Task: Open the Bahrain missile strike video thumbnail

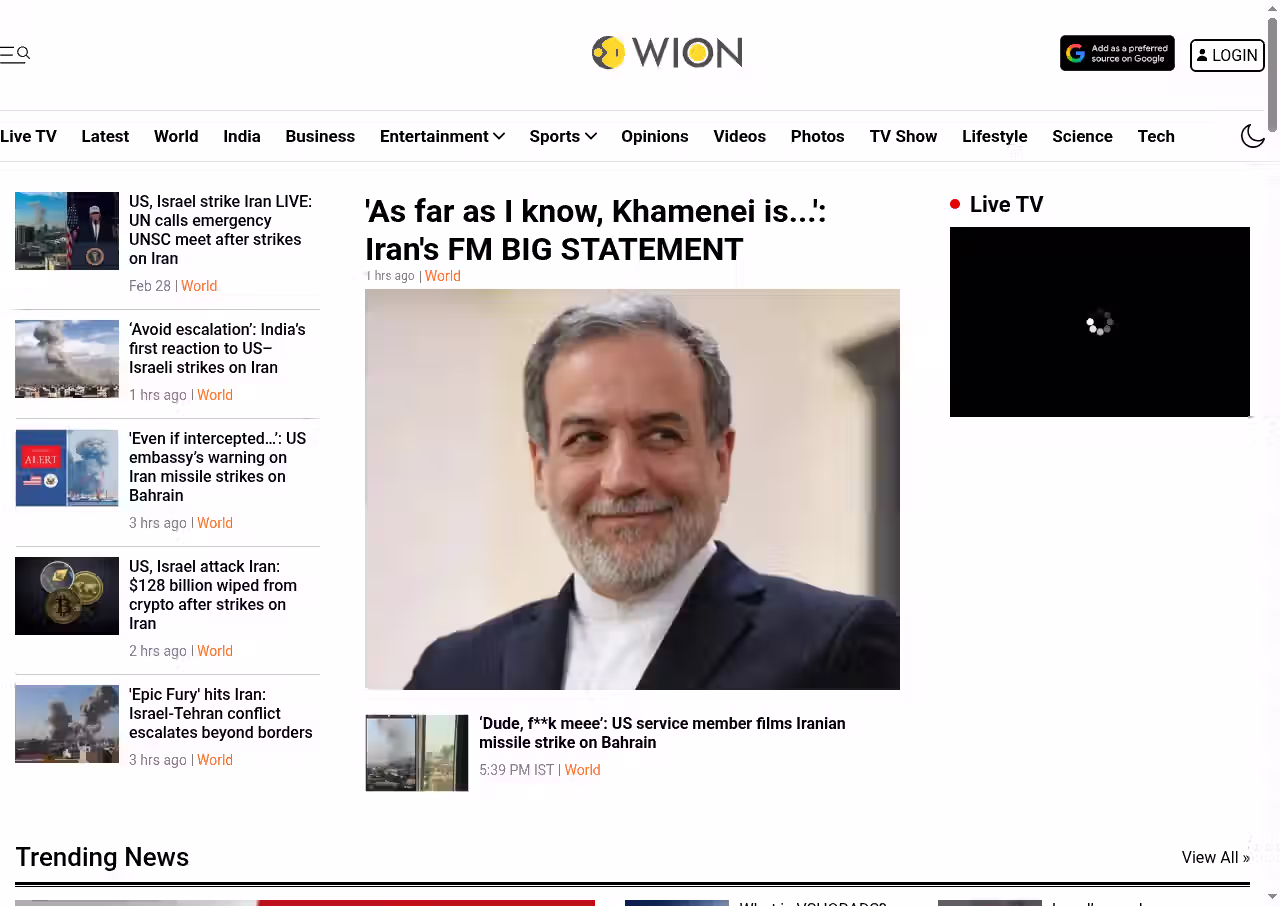Action: (417, 753)
